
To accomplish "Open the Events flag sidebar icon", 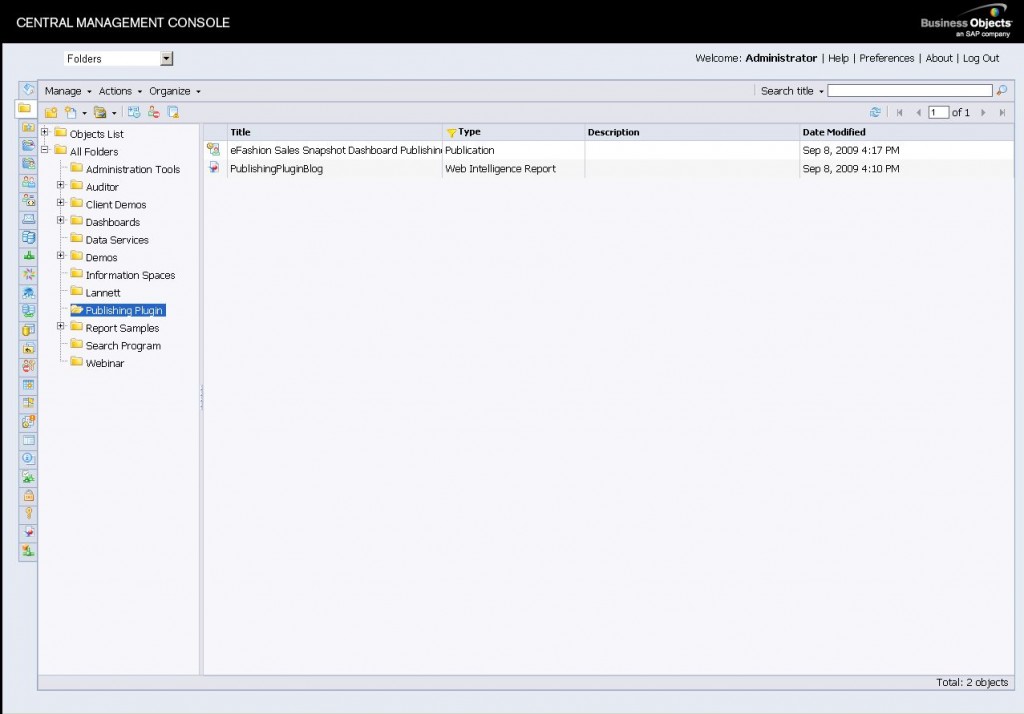I will [28, 403].
